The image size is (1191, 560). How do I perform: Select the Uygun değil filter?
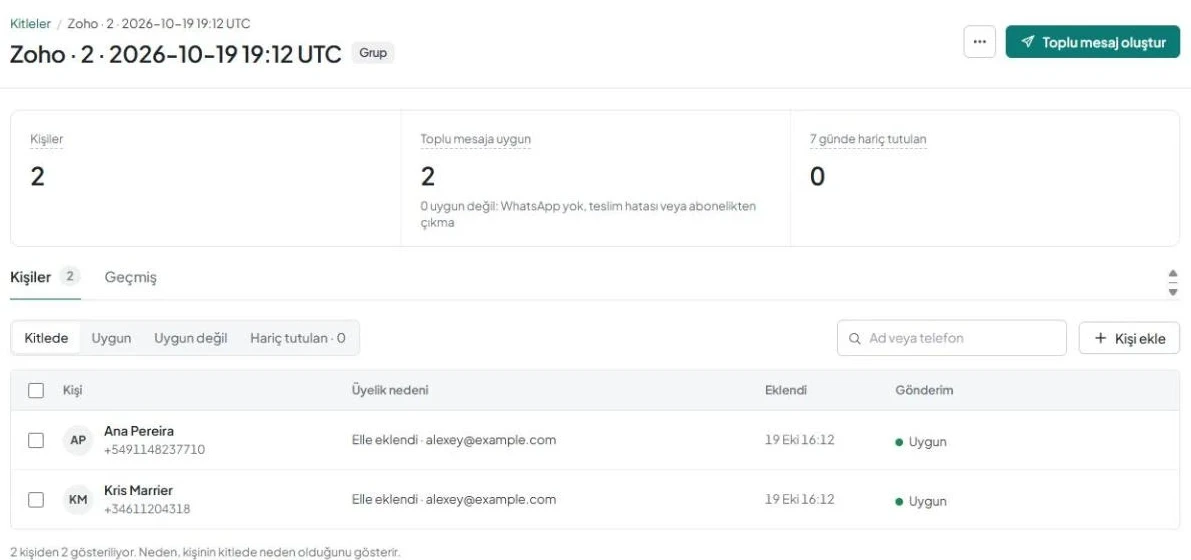coord(191,338)
